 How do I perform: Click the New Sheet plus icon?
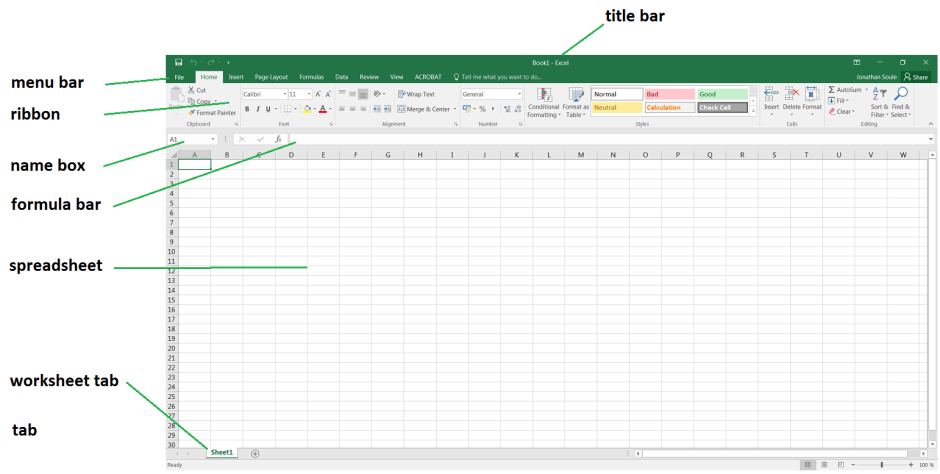point(255,454)
